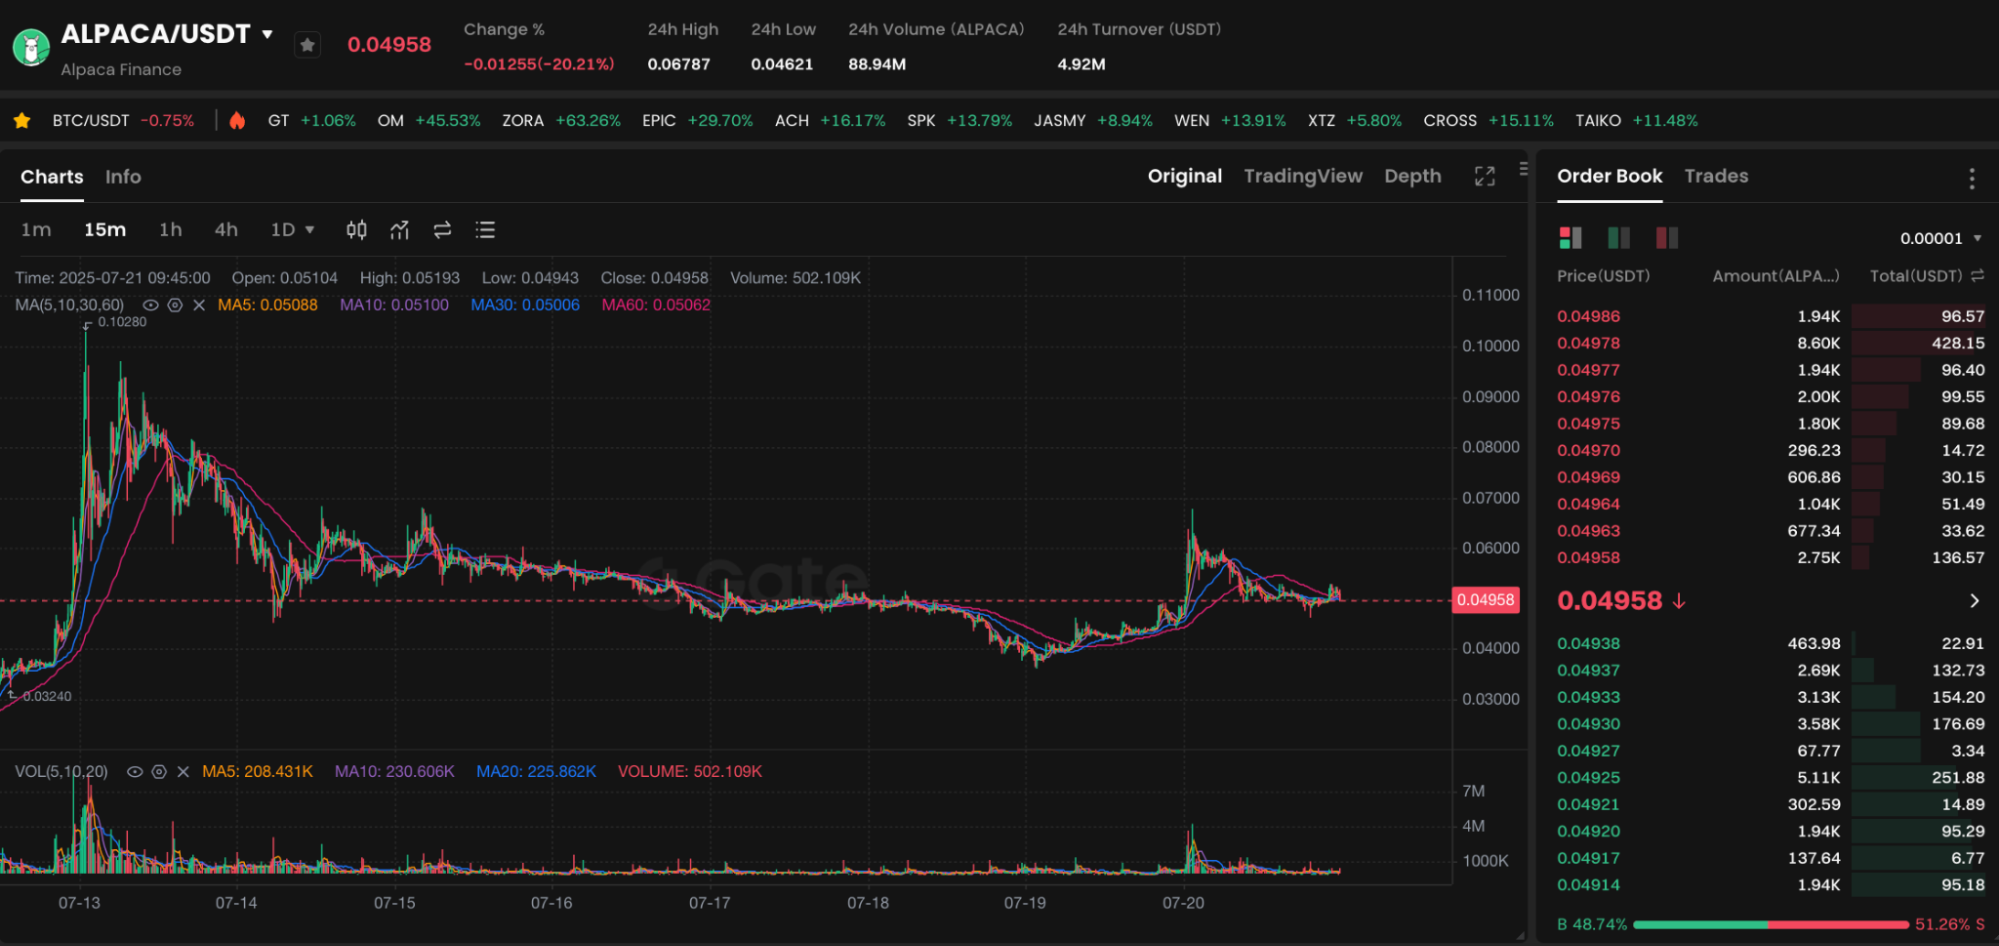Click the red 0.04958 price tag on the chart axis
The height and width of the screenshot is (946, 1999).
(x=1485, y=600)
